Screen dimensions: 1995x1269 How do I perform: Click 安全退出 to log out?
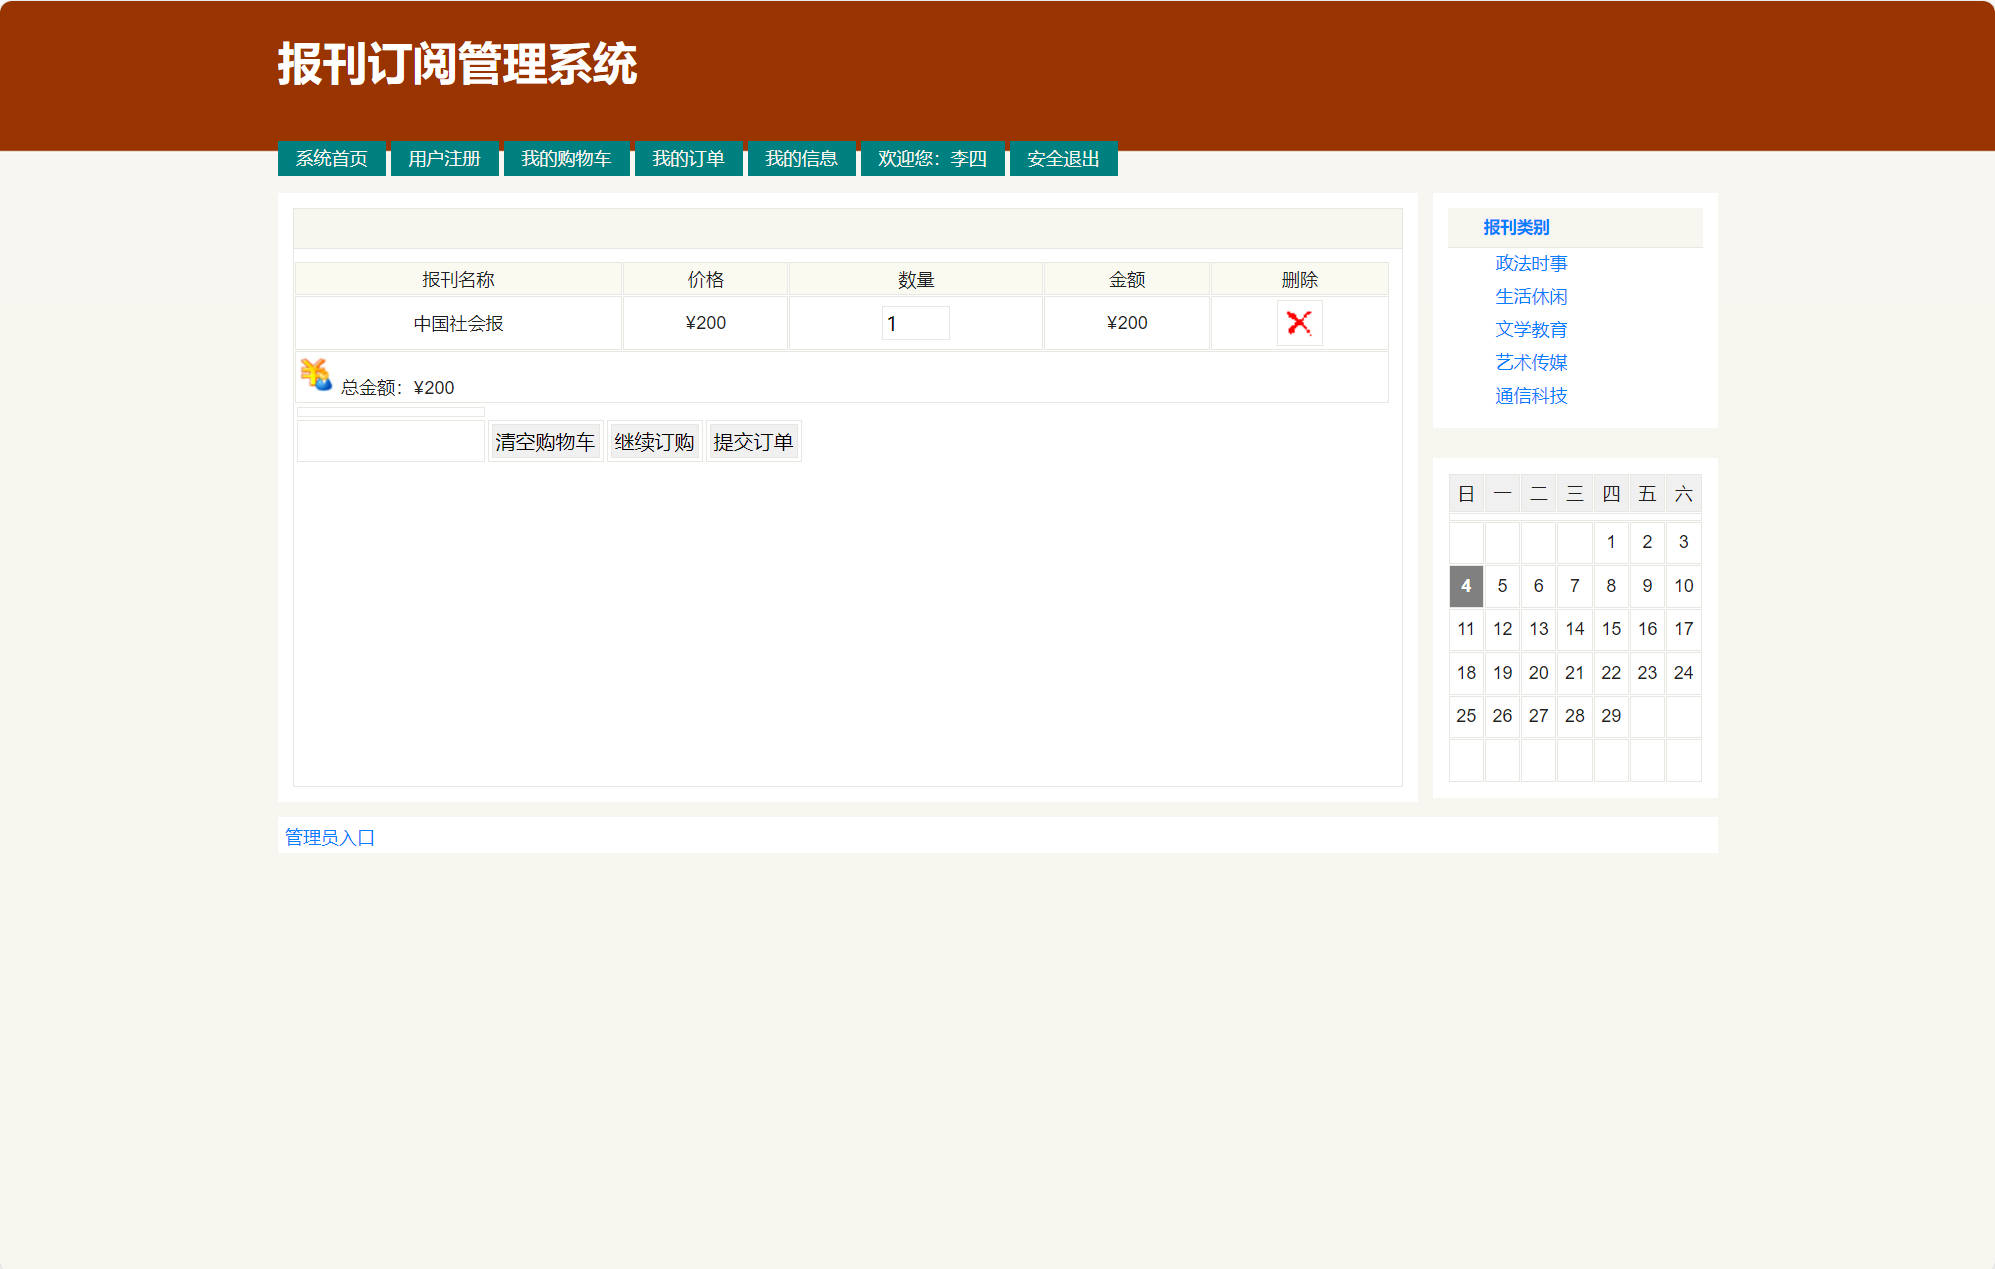click(x=1062, y=158)
